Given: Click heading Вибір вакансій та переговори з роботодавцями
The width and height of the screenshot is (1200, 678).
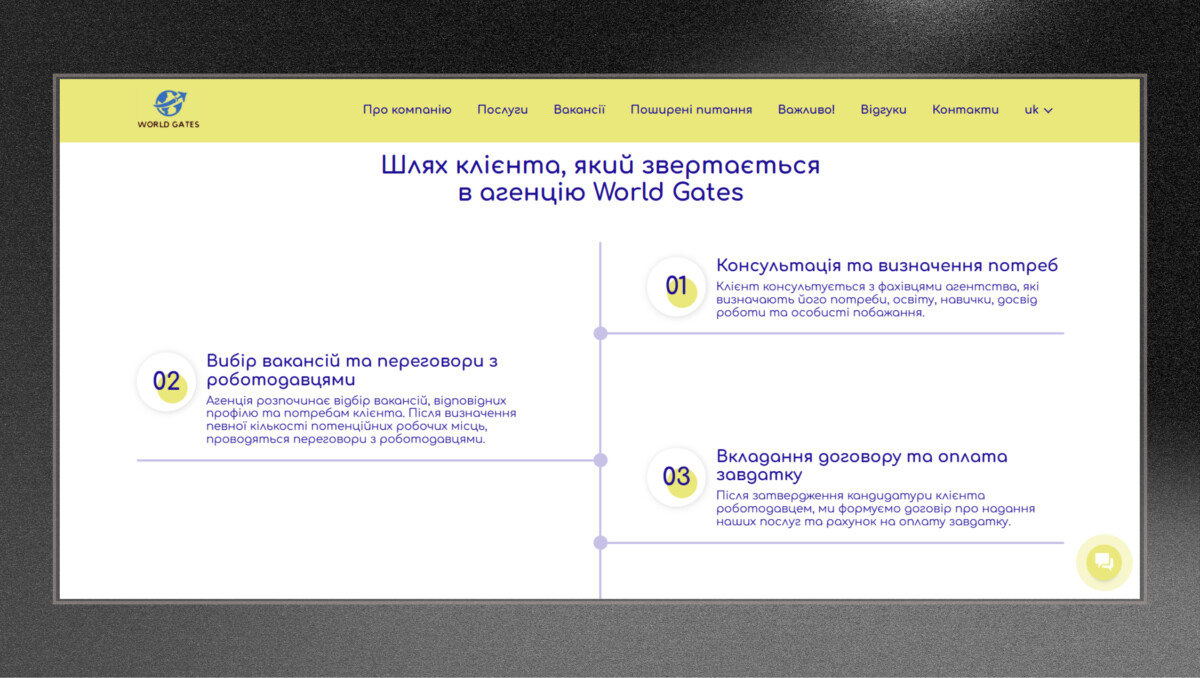Looking at the screenshot, I should (352, 370).
